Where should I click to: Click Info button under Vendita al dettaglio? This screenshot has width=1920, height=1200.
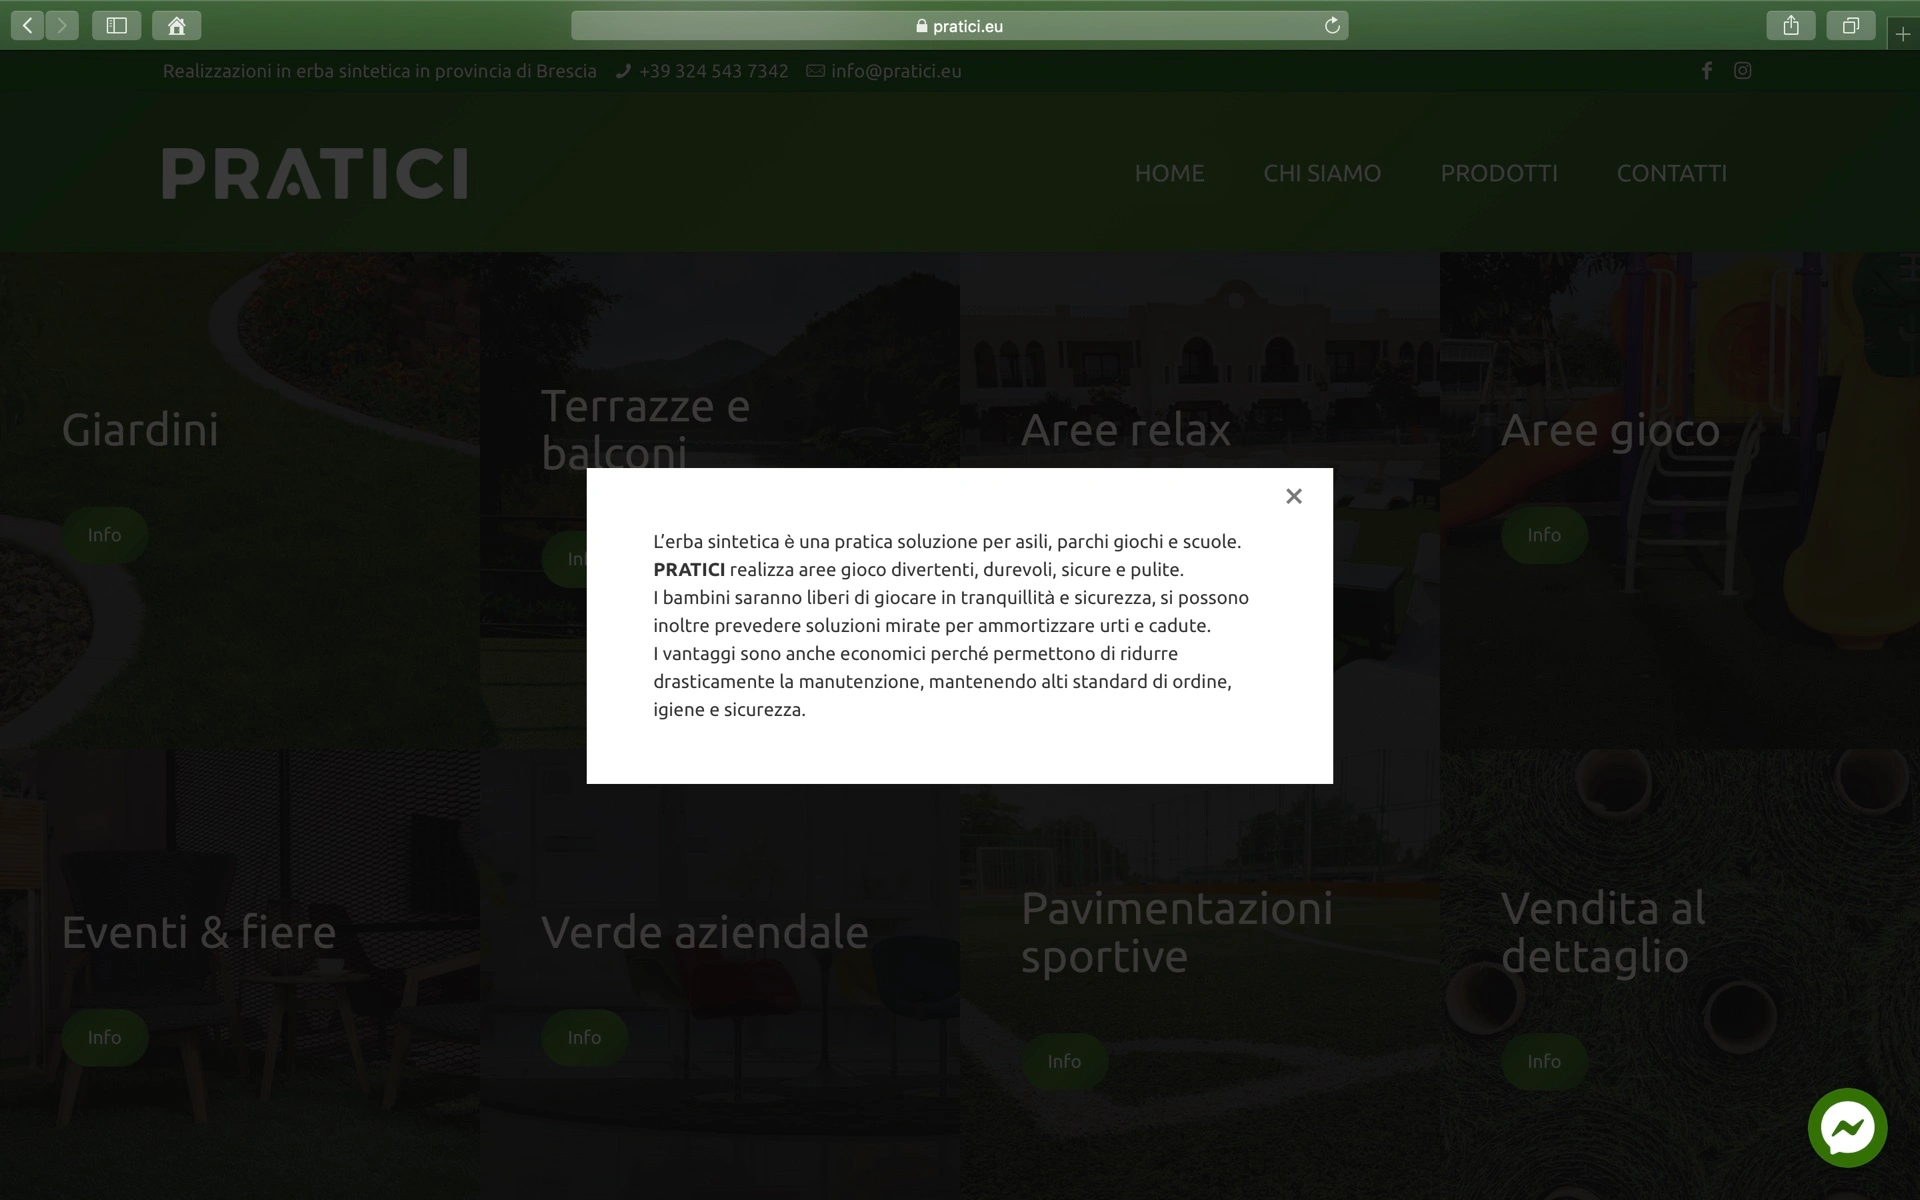(1544, 1062)
